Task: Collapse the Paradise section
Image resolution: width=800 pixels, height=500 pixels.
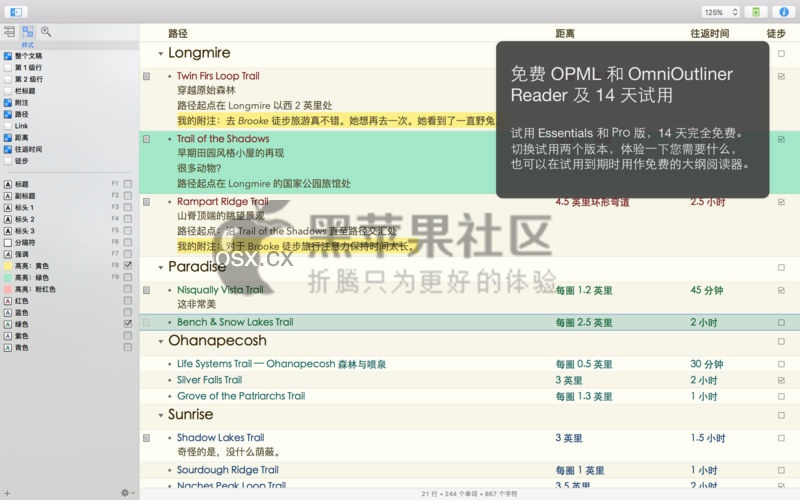Action: [x=161, y=267]
